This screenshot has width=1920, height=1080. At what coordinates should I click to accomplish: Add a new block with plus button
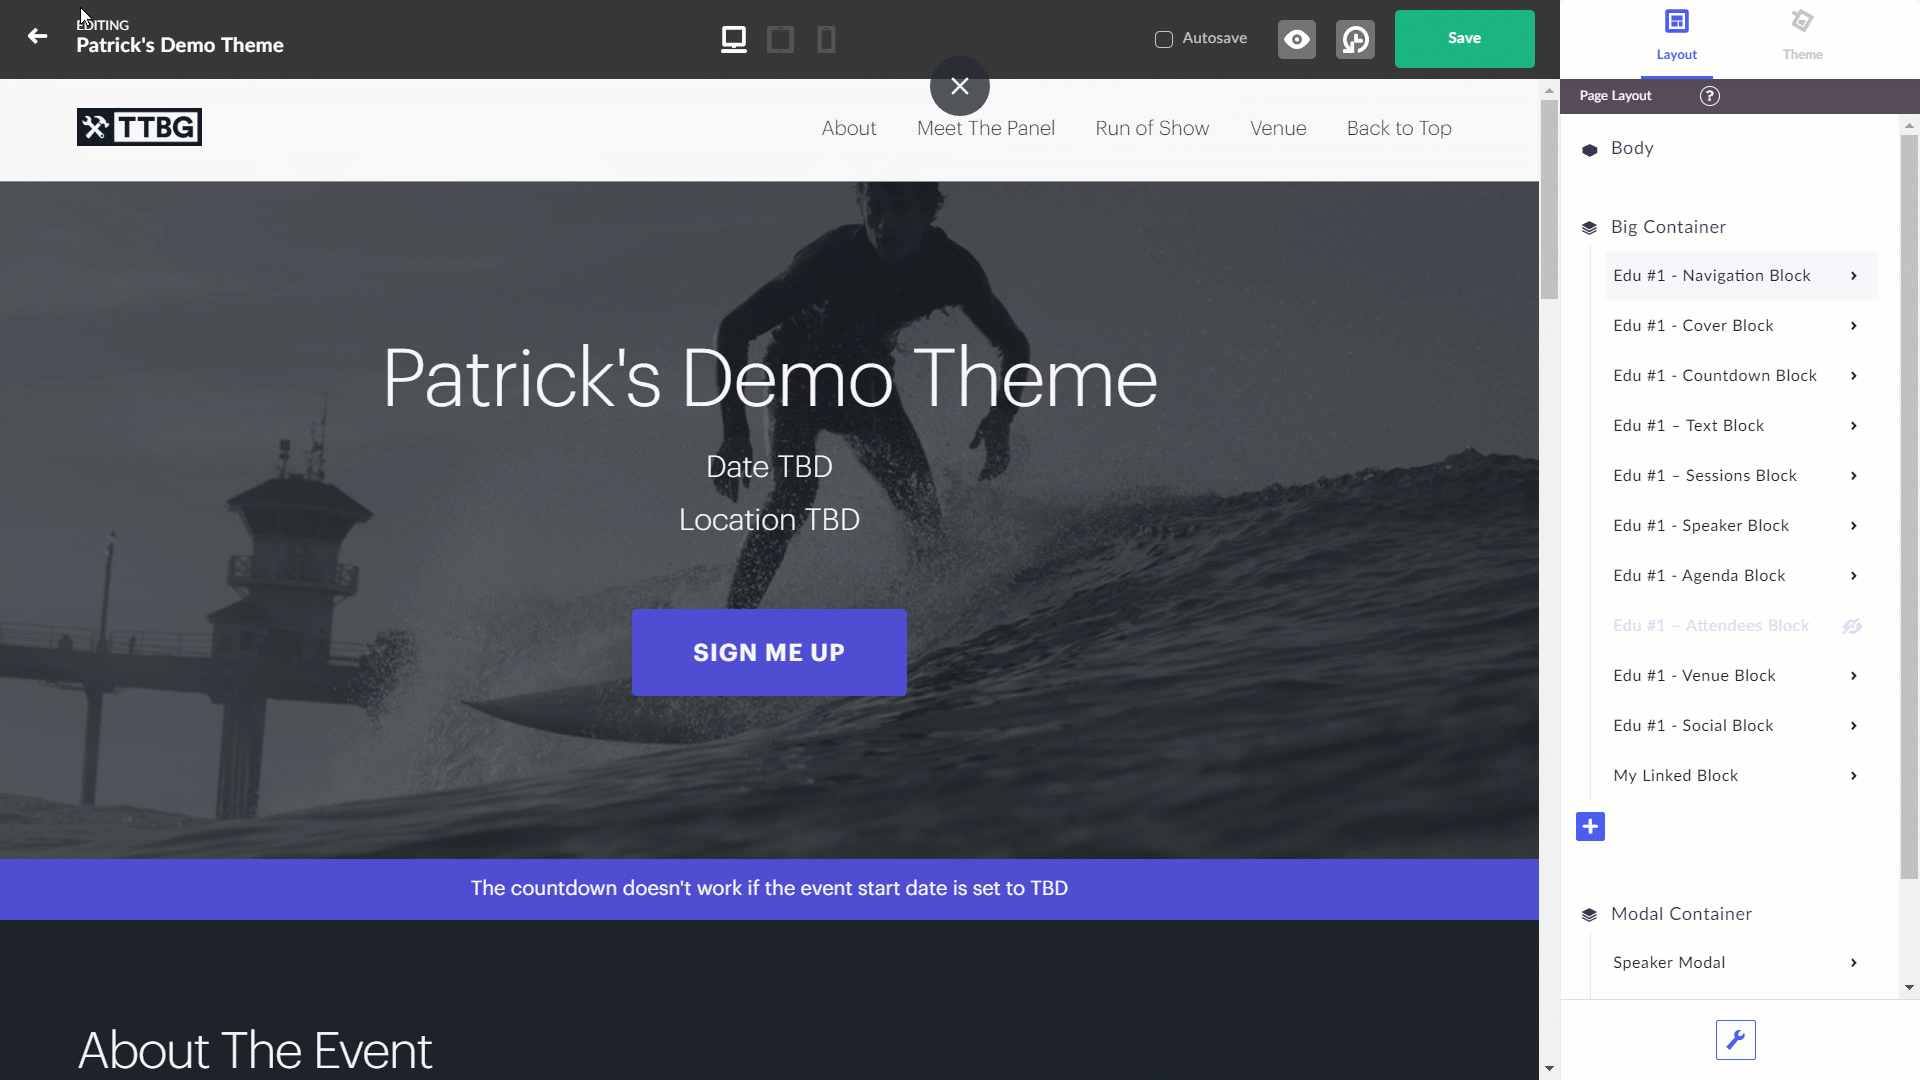point(1590,827)
